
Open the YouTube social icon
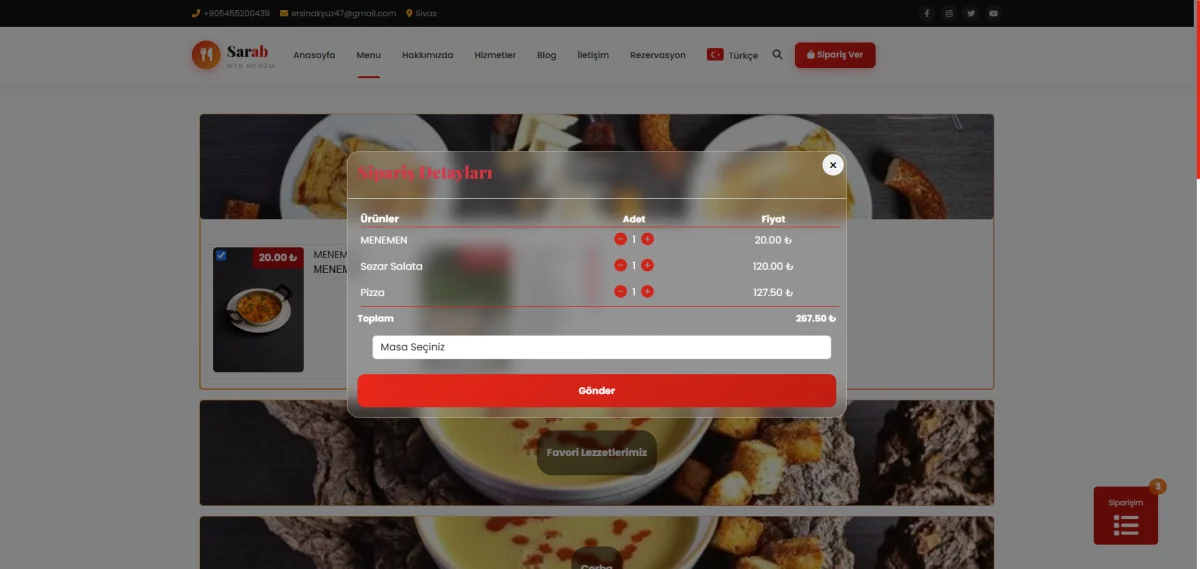click(994, 13)
